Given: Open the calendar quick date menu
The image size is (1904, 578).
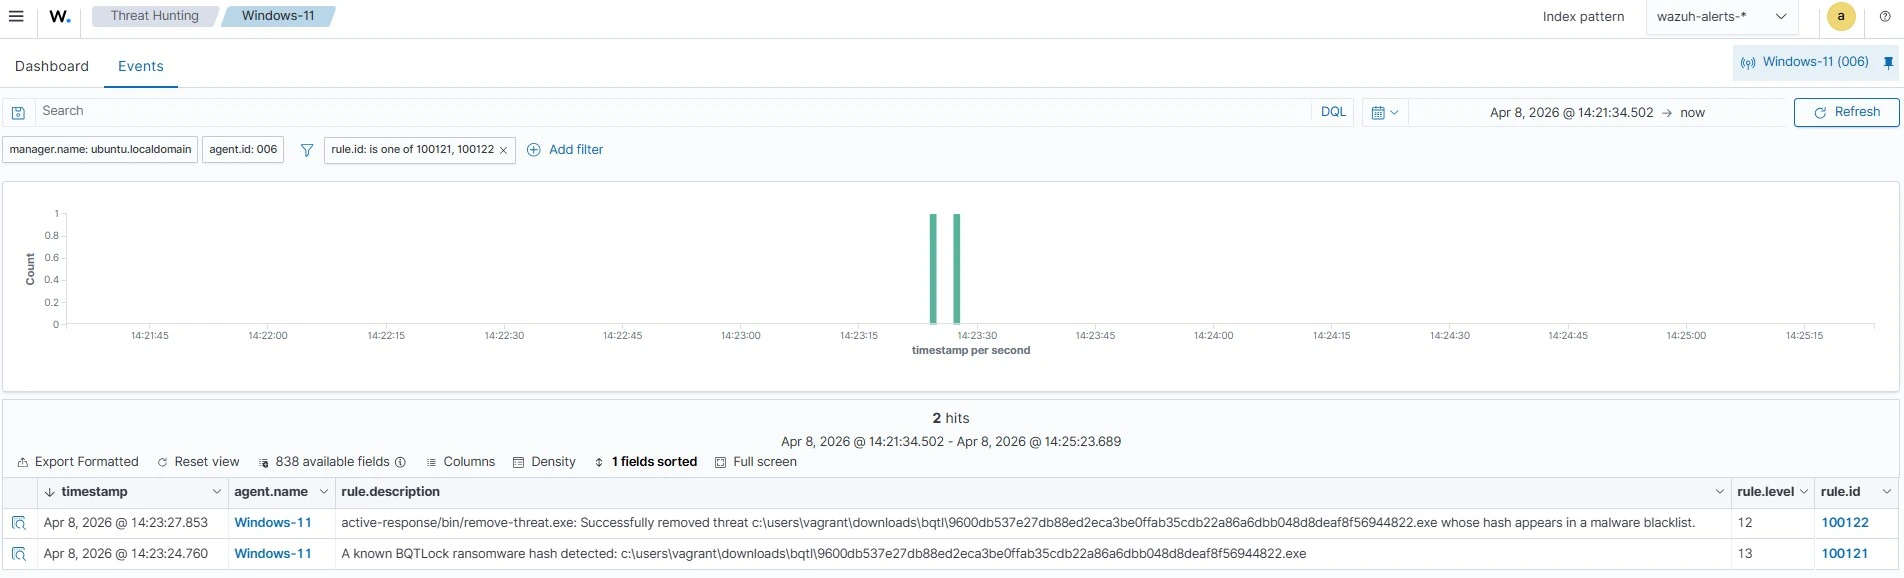Looking at the screenshot, I should coord(1385,112).
